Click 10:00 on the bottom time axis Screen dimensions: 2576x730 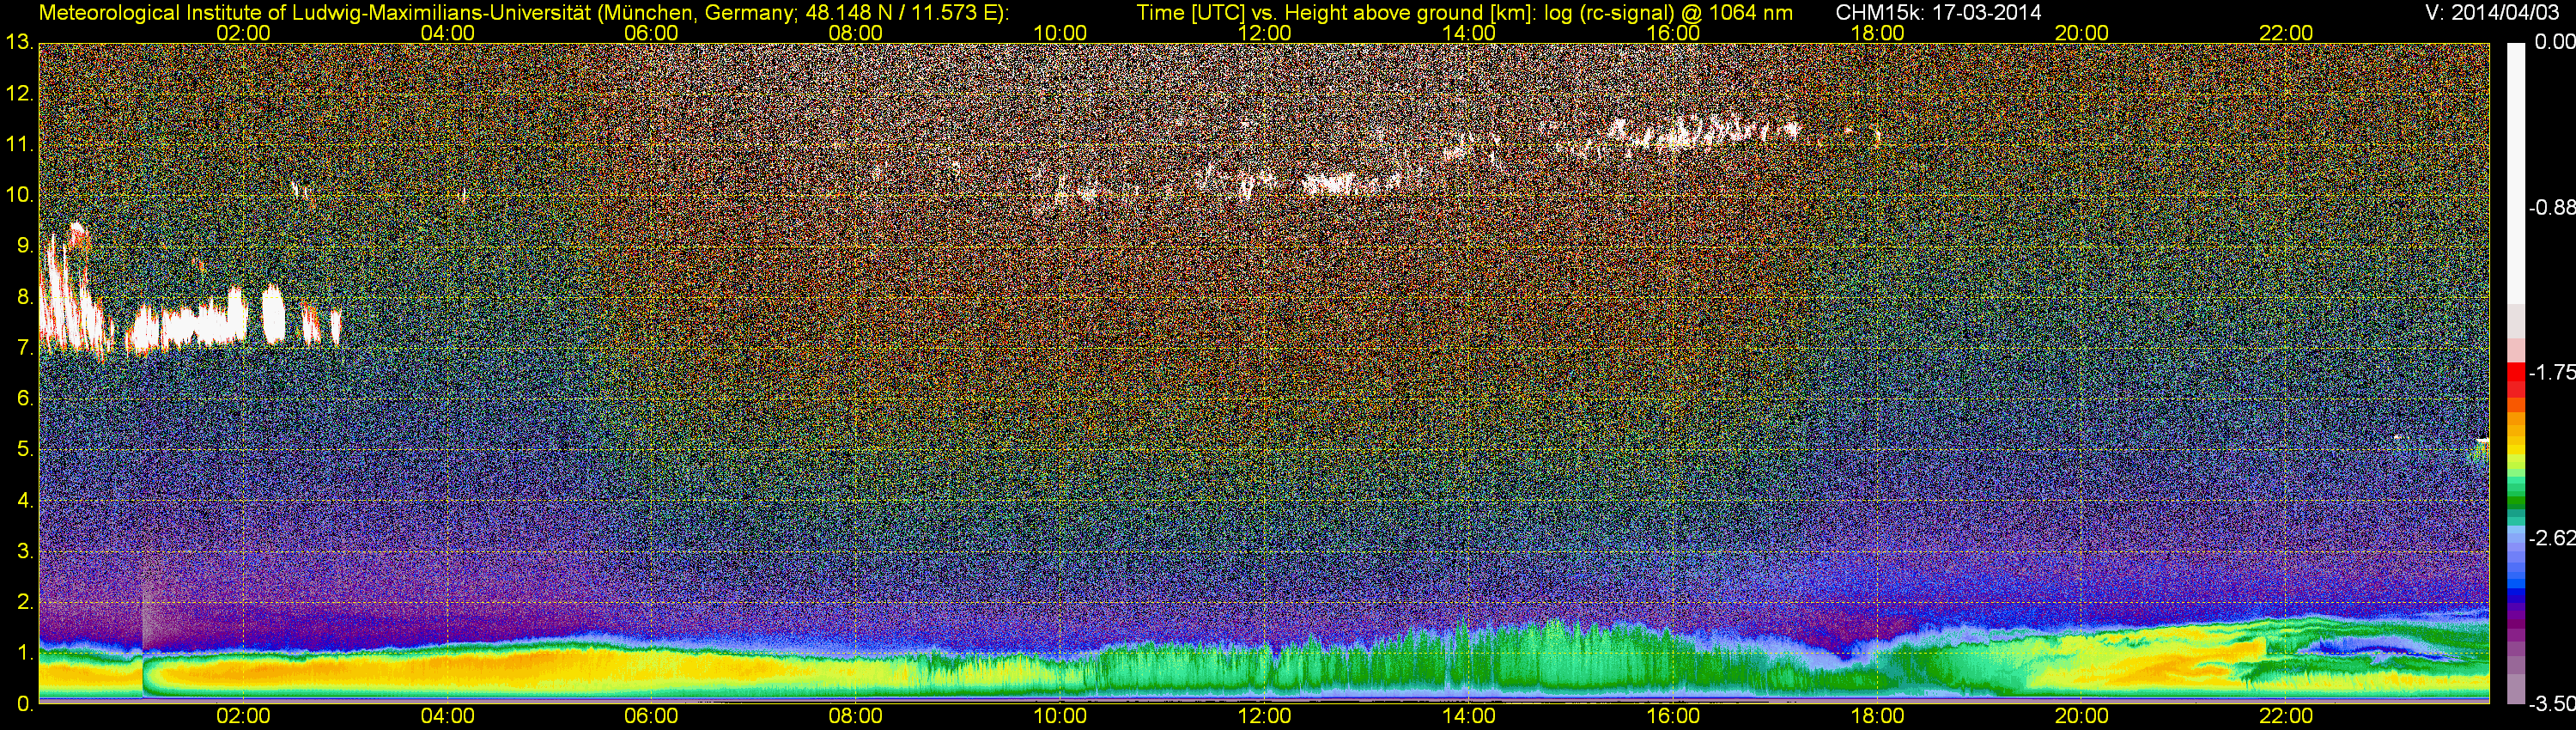point(1060,716)
